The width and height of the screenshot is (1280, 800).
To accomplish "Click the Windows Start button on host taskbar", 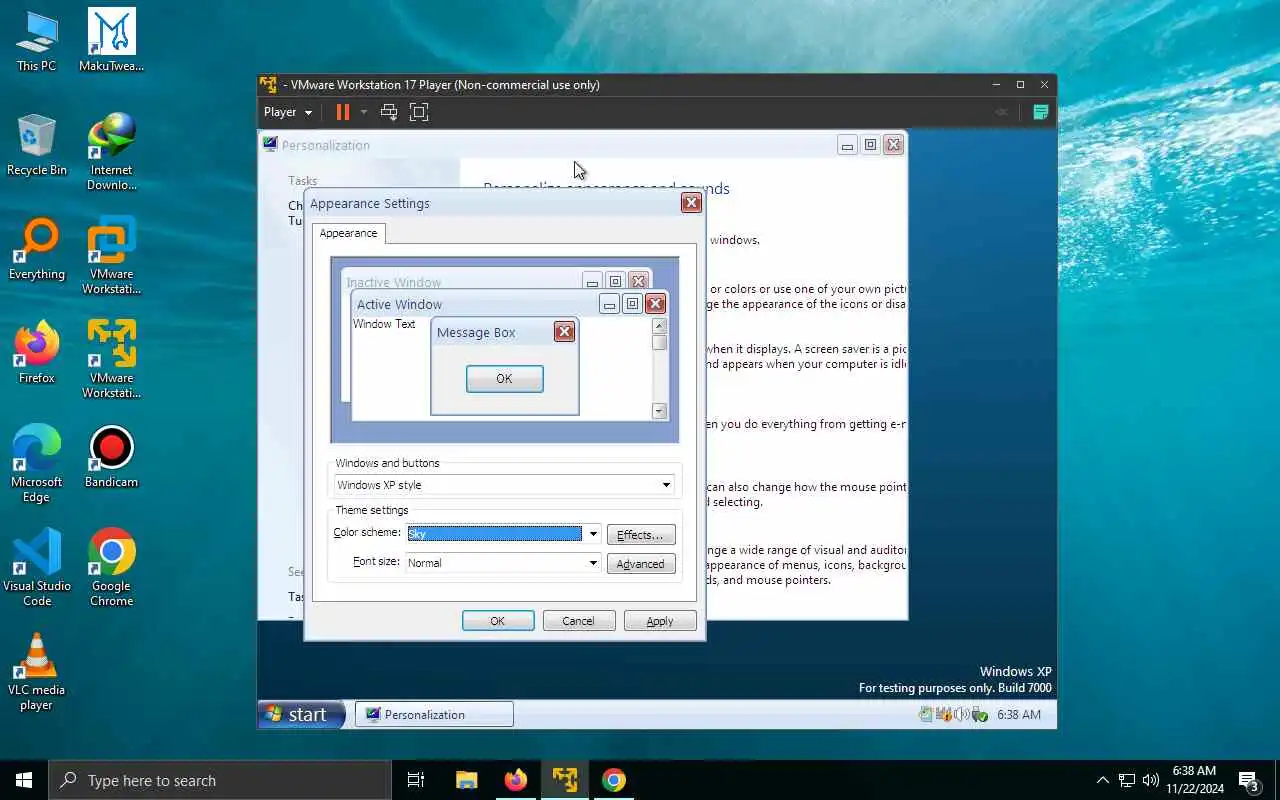I will coord(24,780).
